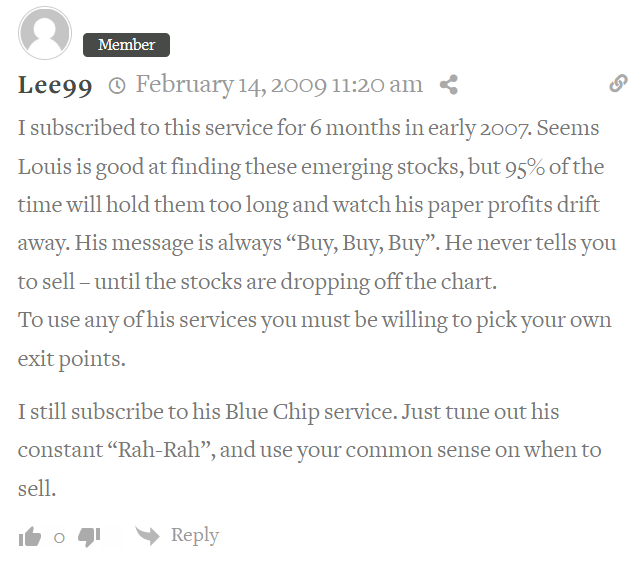Click the February 14, 2009 11:20 am timestamp

point(279,85)
